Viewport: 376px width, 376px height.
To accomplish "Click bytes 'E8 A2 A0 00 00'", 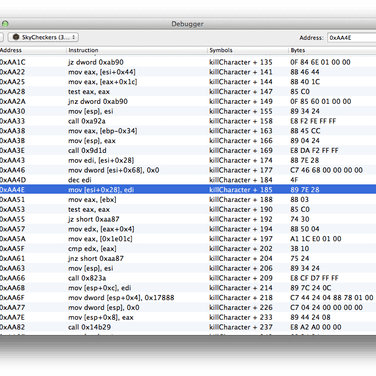I will (x=316, y=327).
